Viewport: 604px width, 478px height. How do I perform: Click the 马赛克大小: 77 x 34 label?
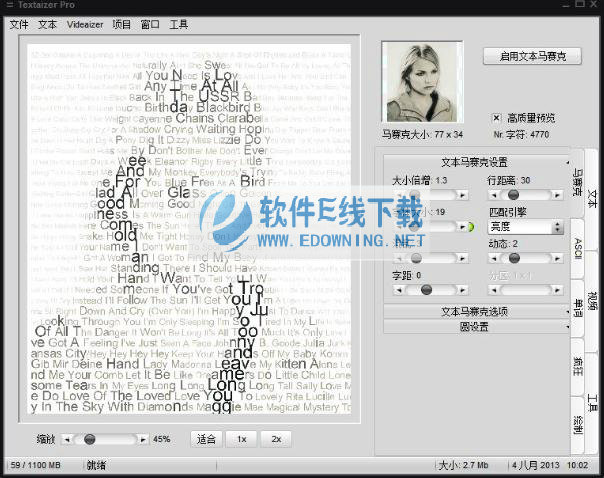tap(422, 134)
